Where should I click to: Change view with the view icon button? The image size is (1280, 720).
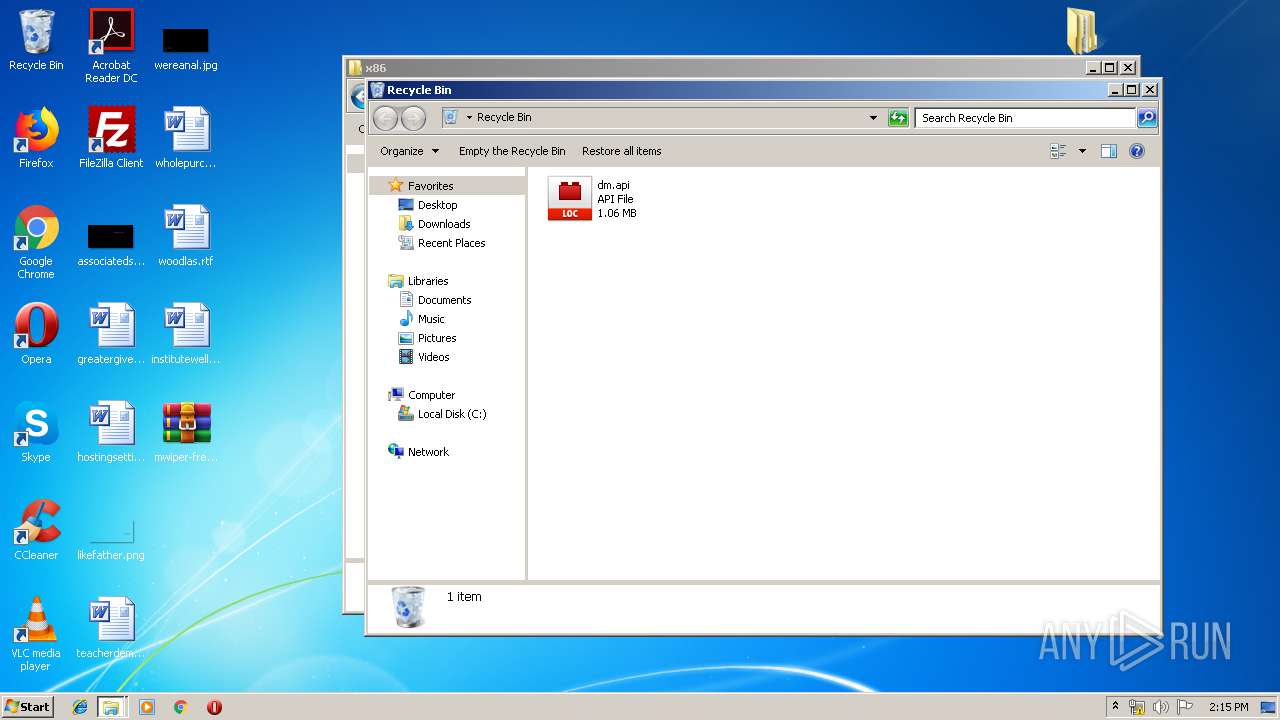[1059, 151]
